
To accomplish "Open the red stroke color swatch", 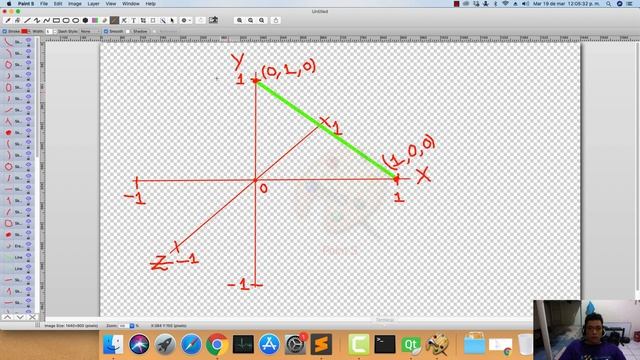I will (x=25, y=31).
